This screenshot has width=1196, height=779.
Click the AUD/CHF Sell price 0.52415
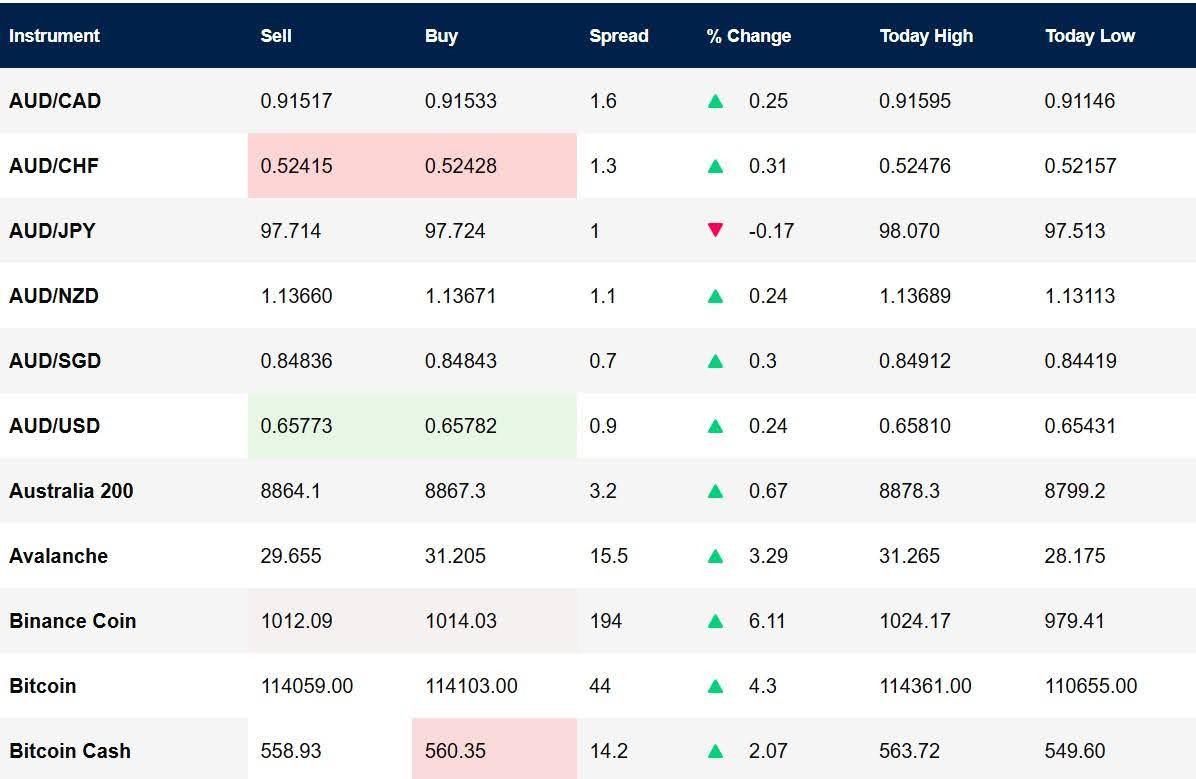(x=296, y=166)
